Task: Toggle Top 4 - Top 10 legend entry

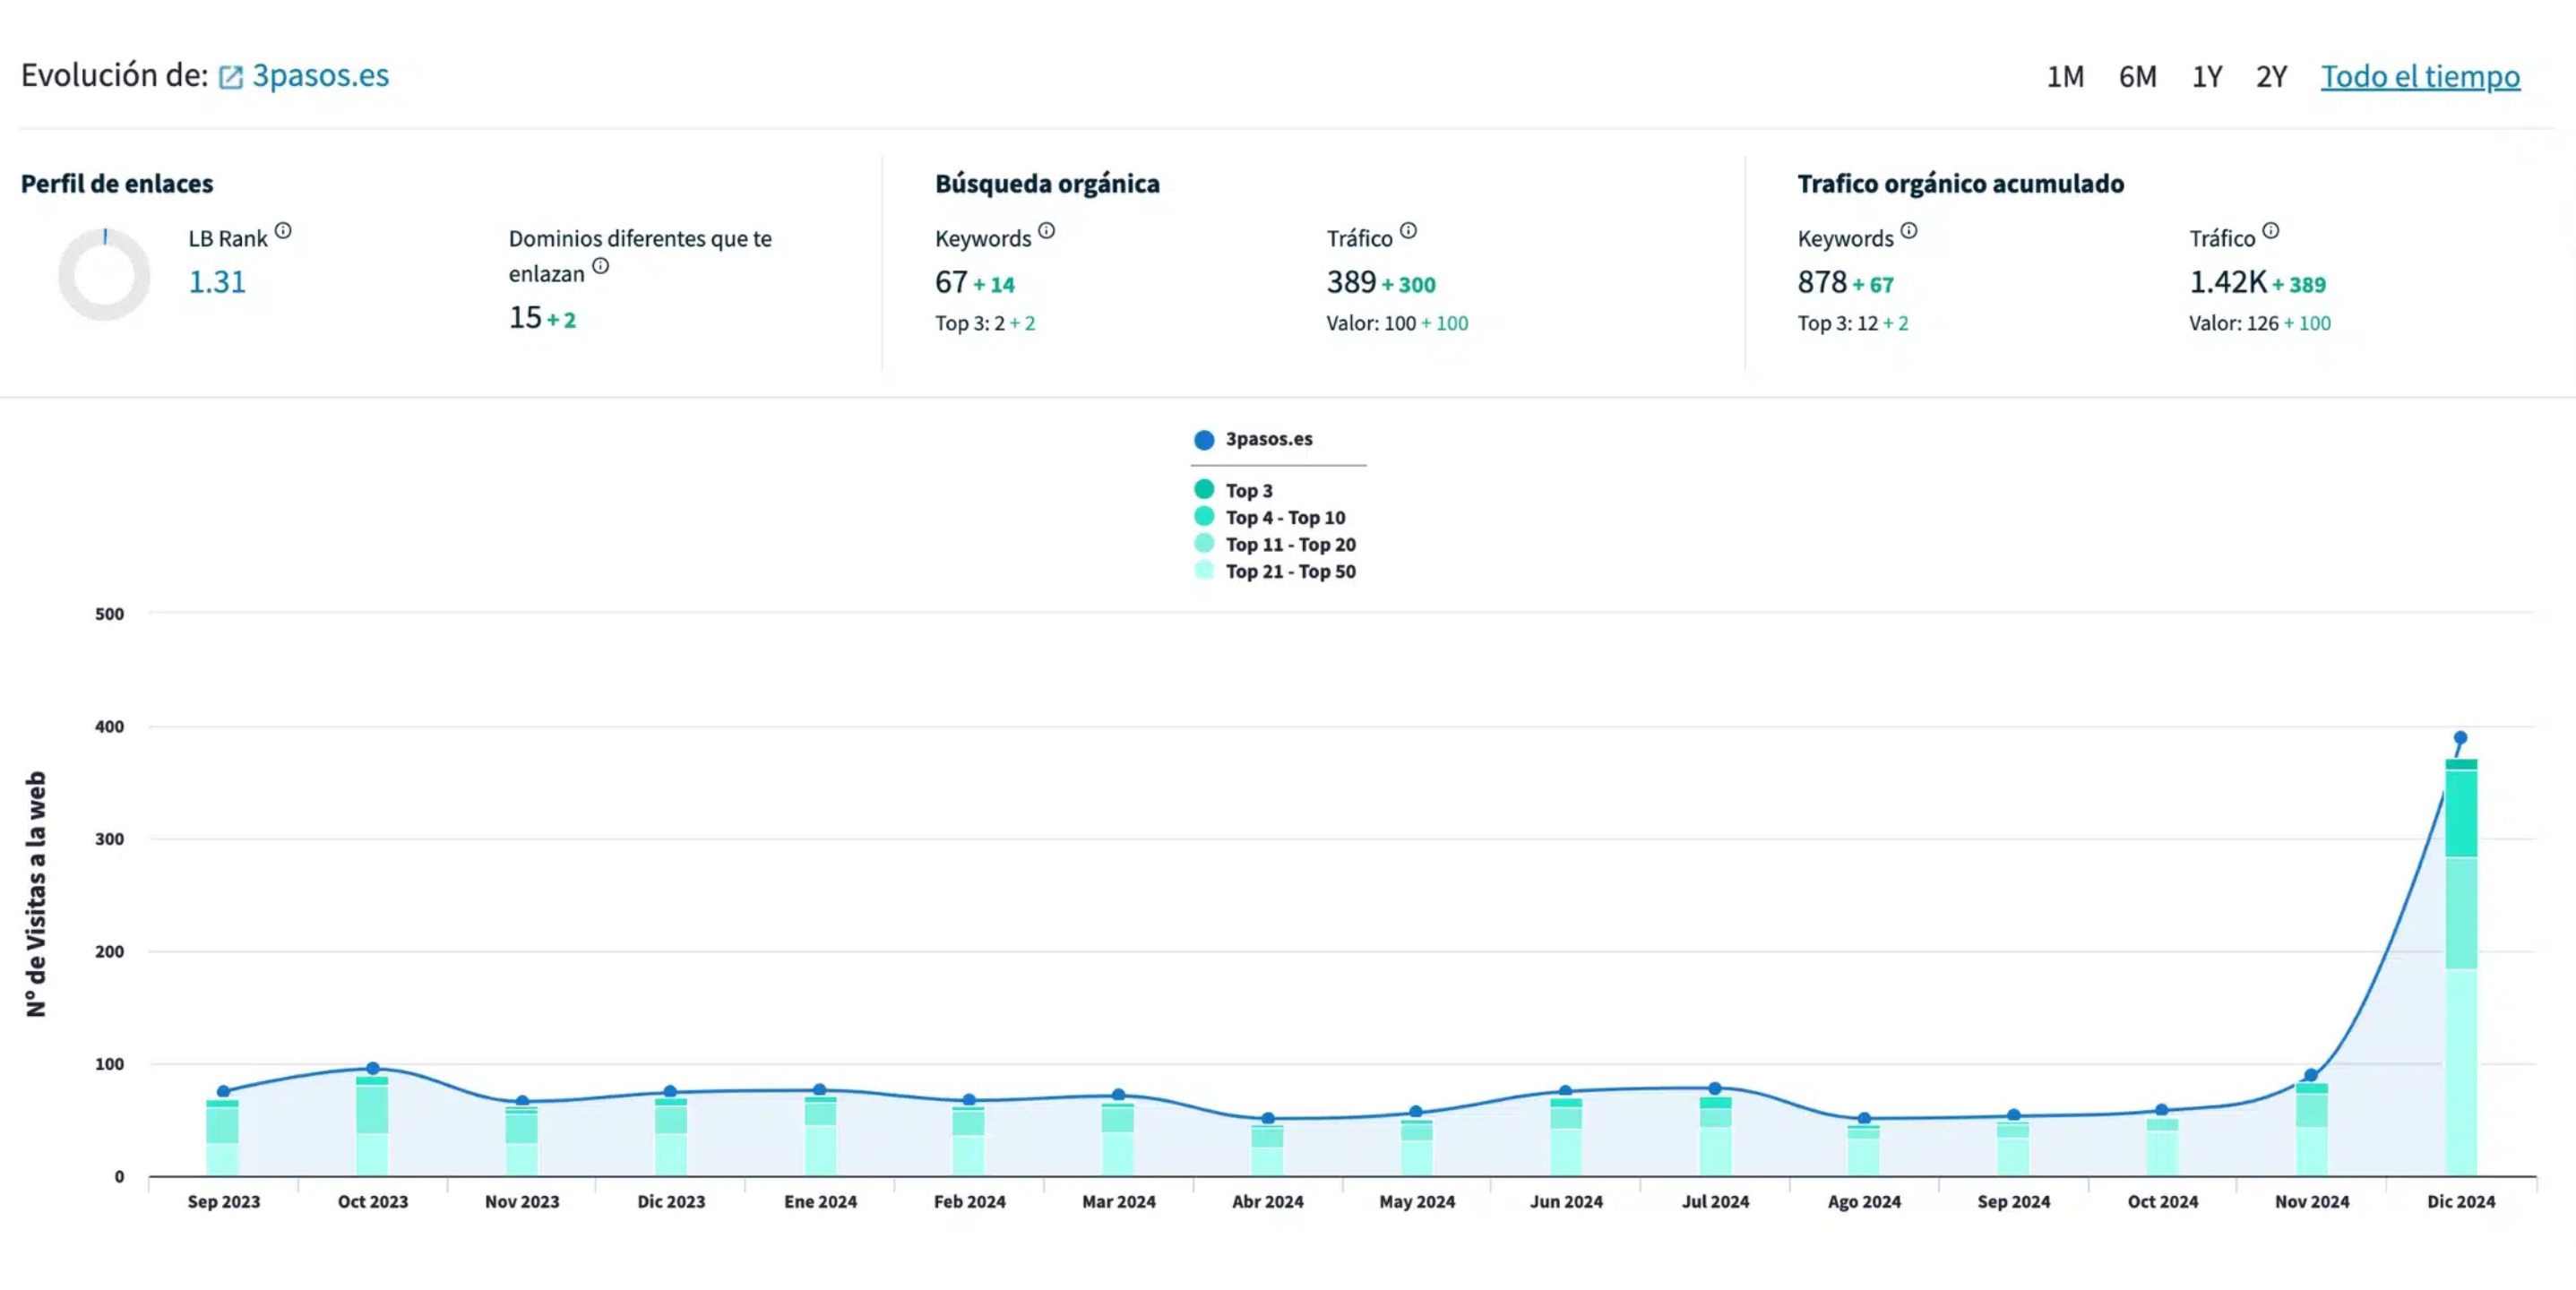Action: pyautogui.click(x=1284, y=517)
